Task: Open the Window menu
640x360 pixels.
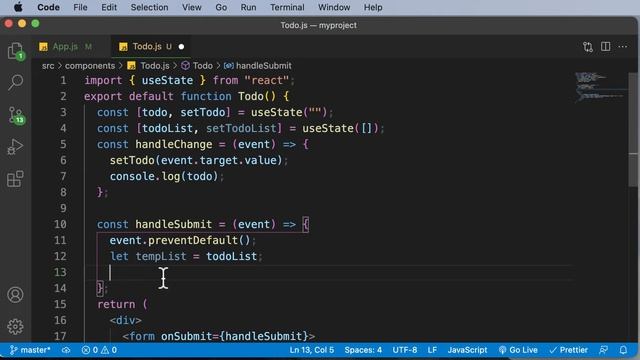Action: click(x=334, y=7)
